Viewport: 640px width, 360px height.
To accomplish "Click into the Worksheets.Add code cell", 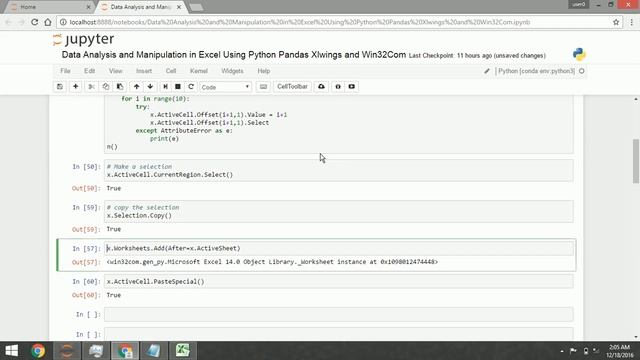I will [x=338, y=248].
